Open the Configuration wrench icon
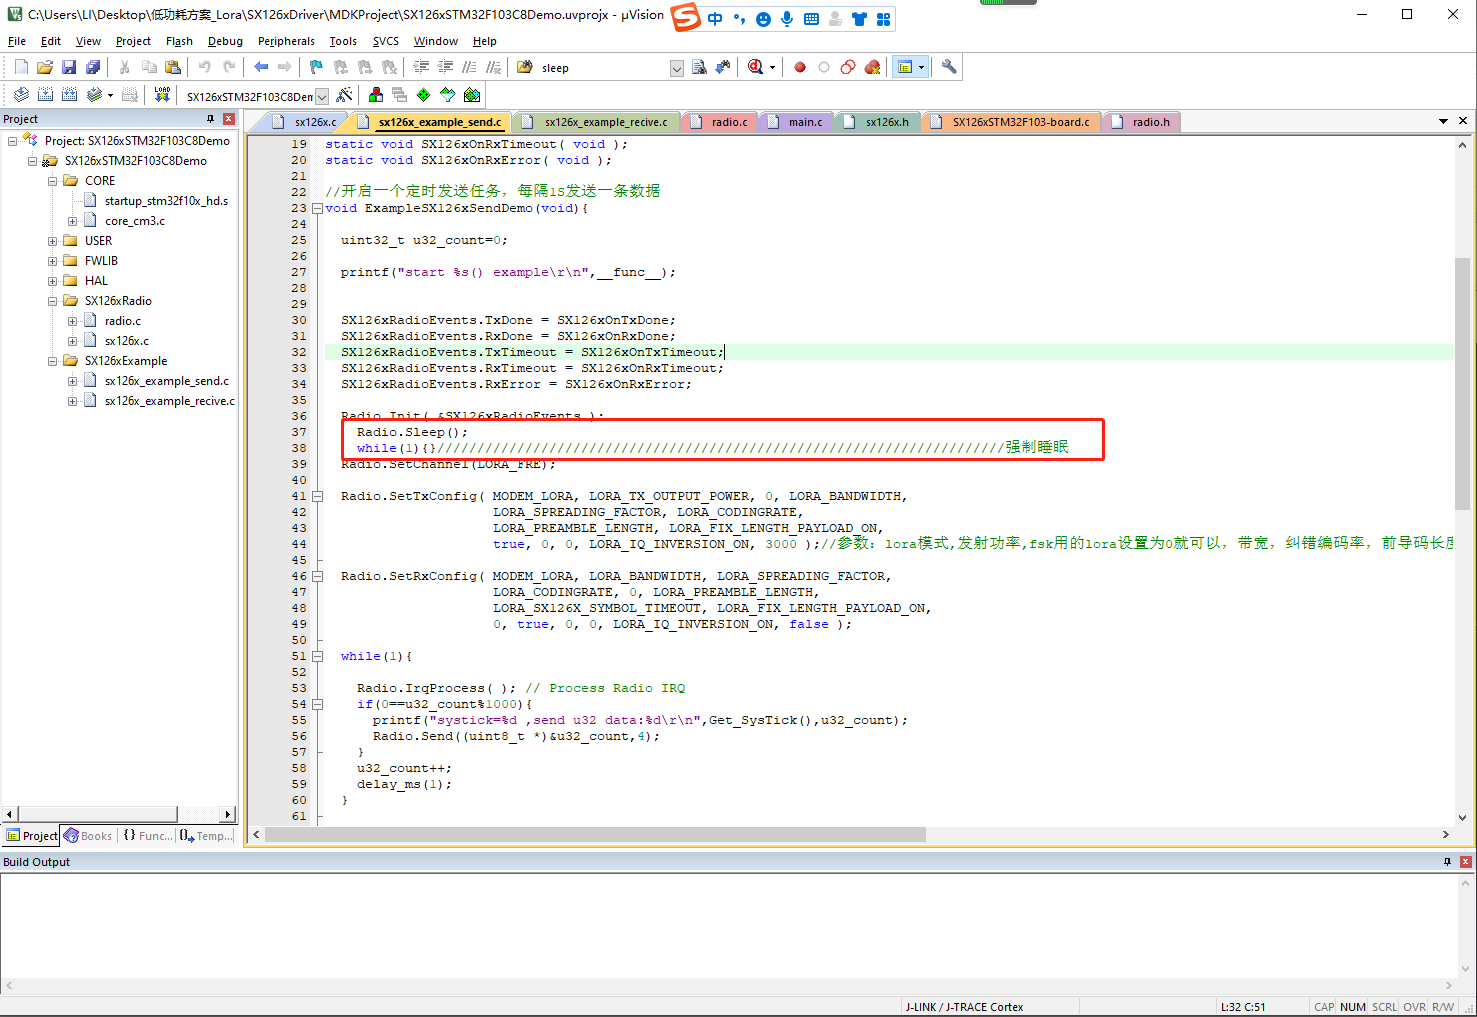Screen dimensions: 1477x1017 coord(949,67)
